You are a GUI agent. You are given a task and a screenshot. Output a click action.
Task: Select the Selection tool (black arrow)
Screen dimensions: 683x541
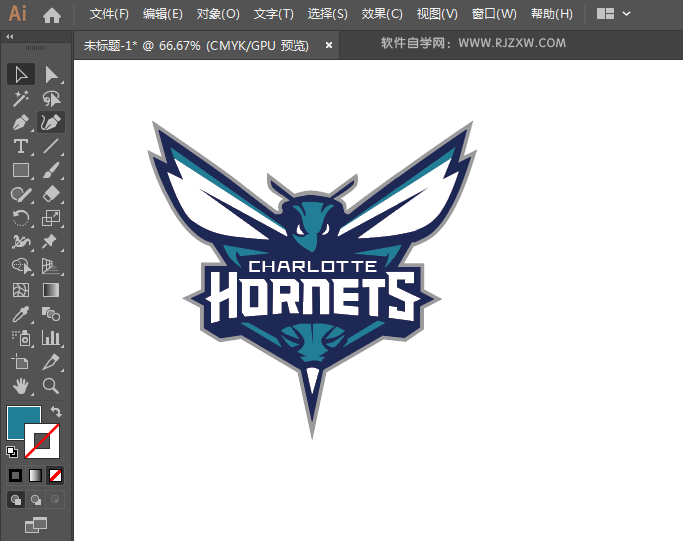coord(20,74)
